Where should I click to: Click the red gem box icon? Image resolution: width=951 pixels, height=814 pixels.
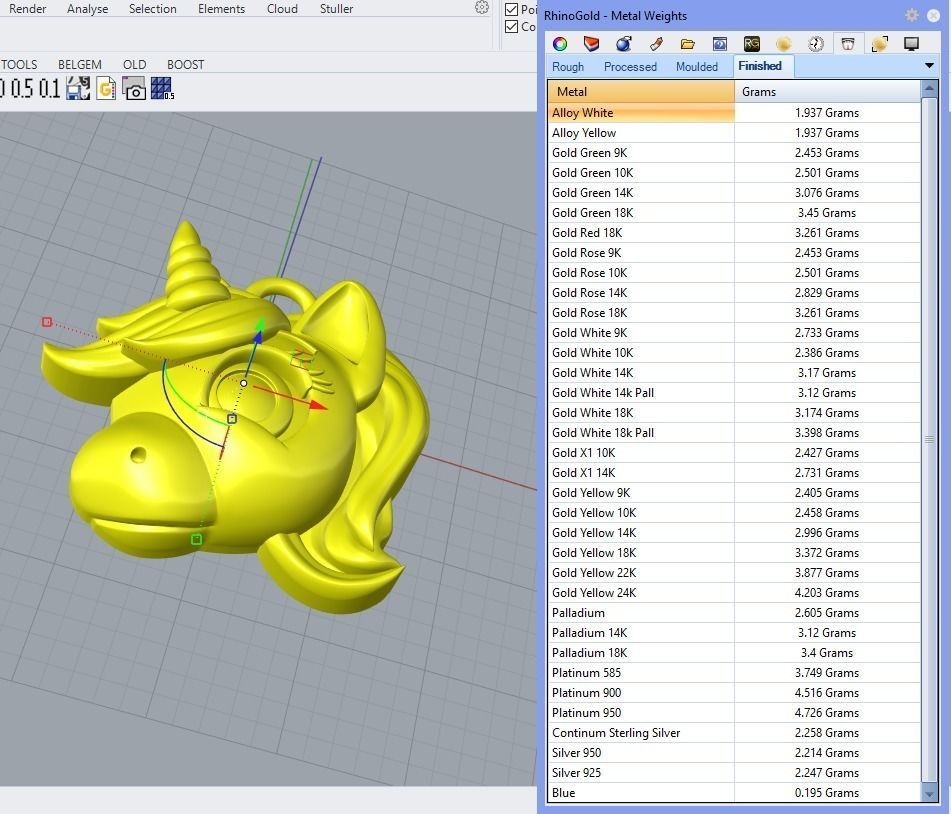pyautogui.click(x=591, y=44)
